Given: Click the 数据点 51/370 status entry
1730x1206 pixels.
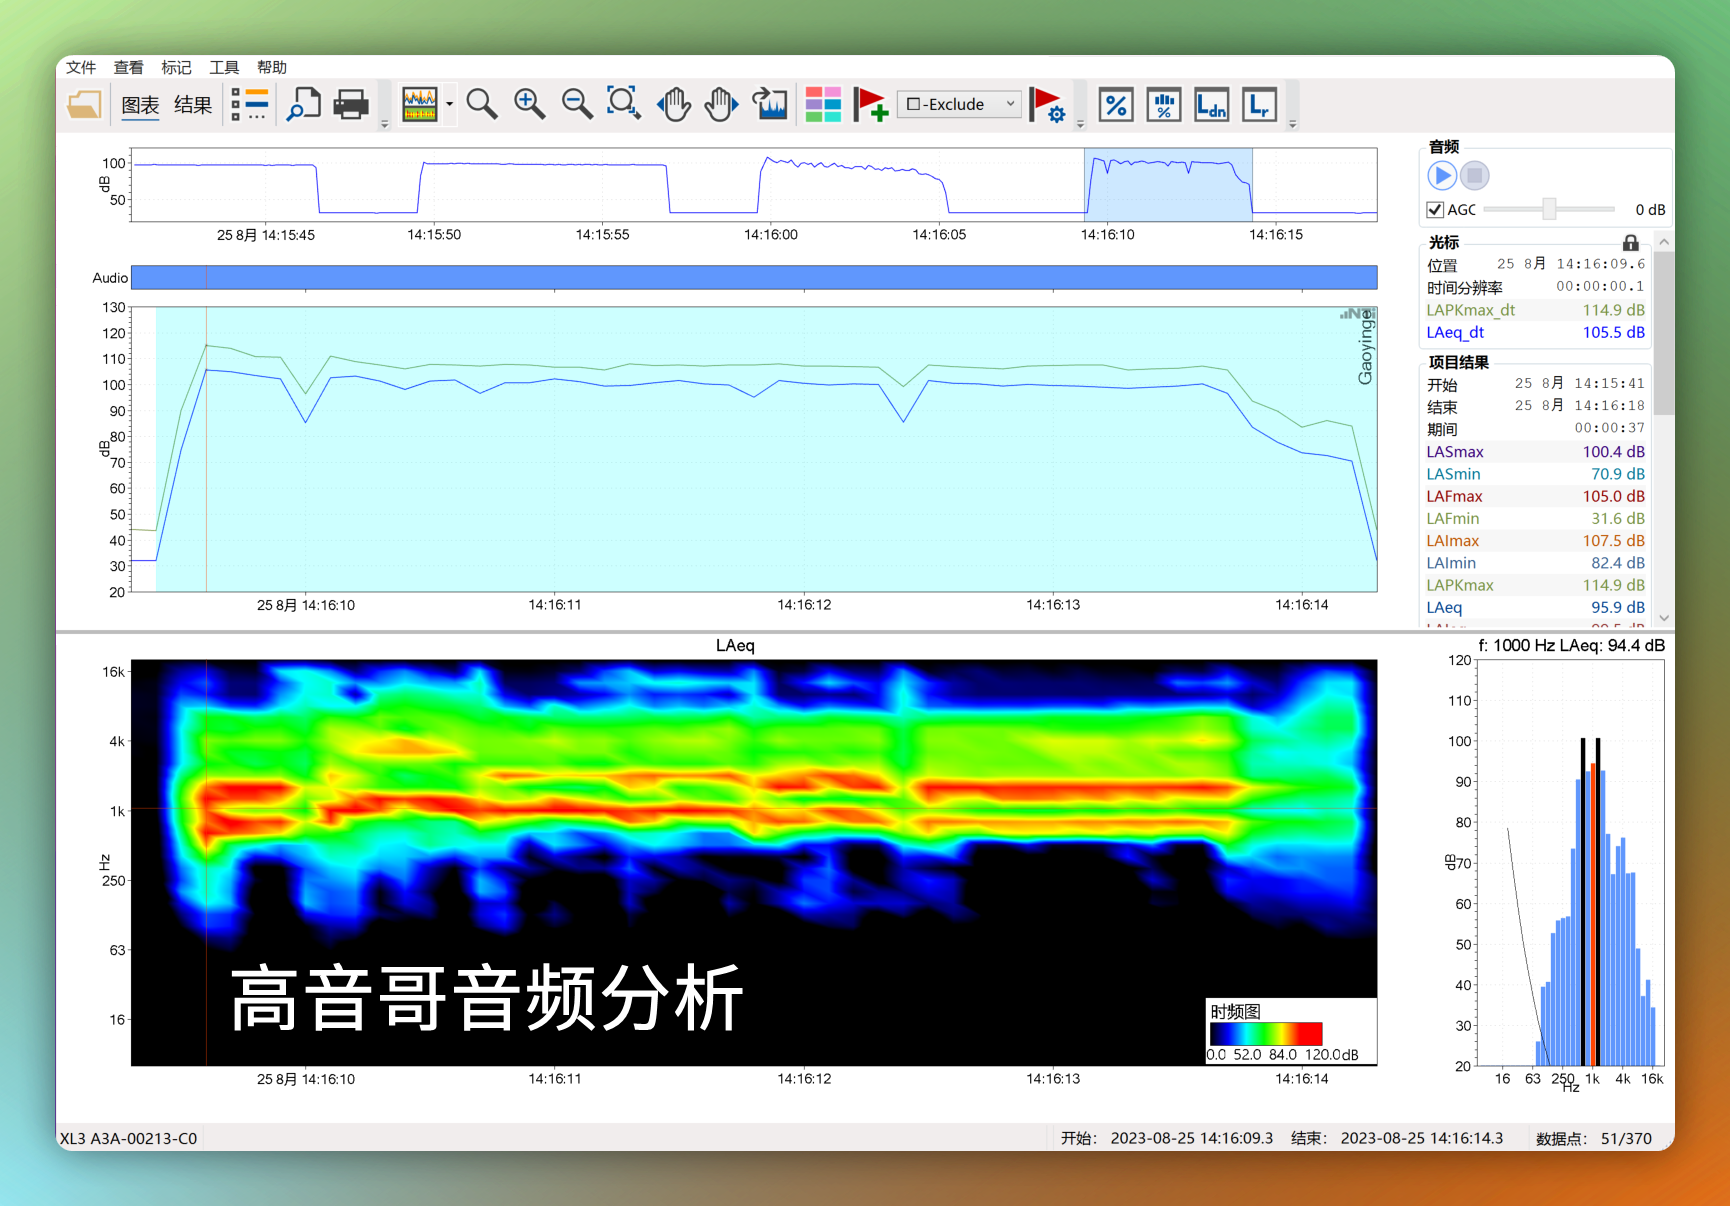Looking at the screenshot, I should (x=1594, y=1138).
